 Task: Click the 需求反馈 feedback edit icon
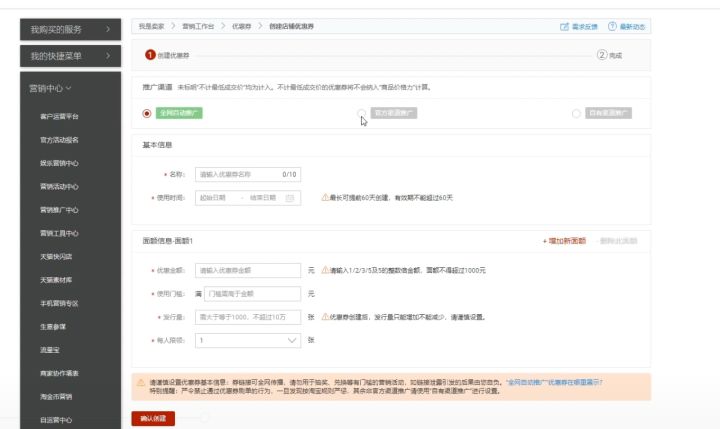(564, 27)
